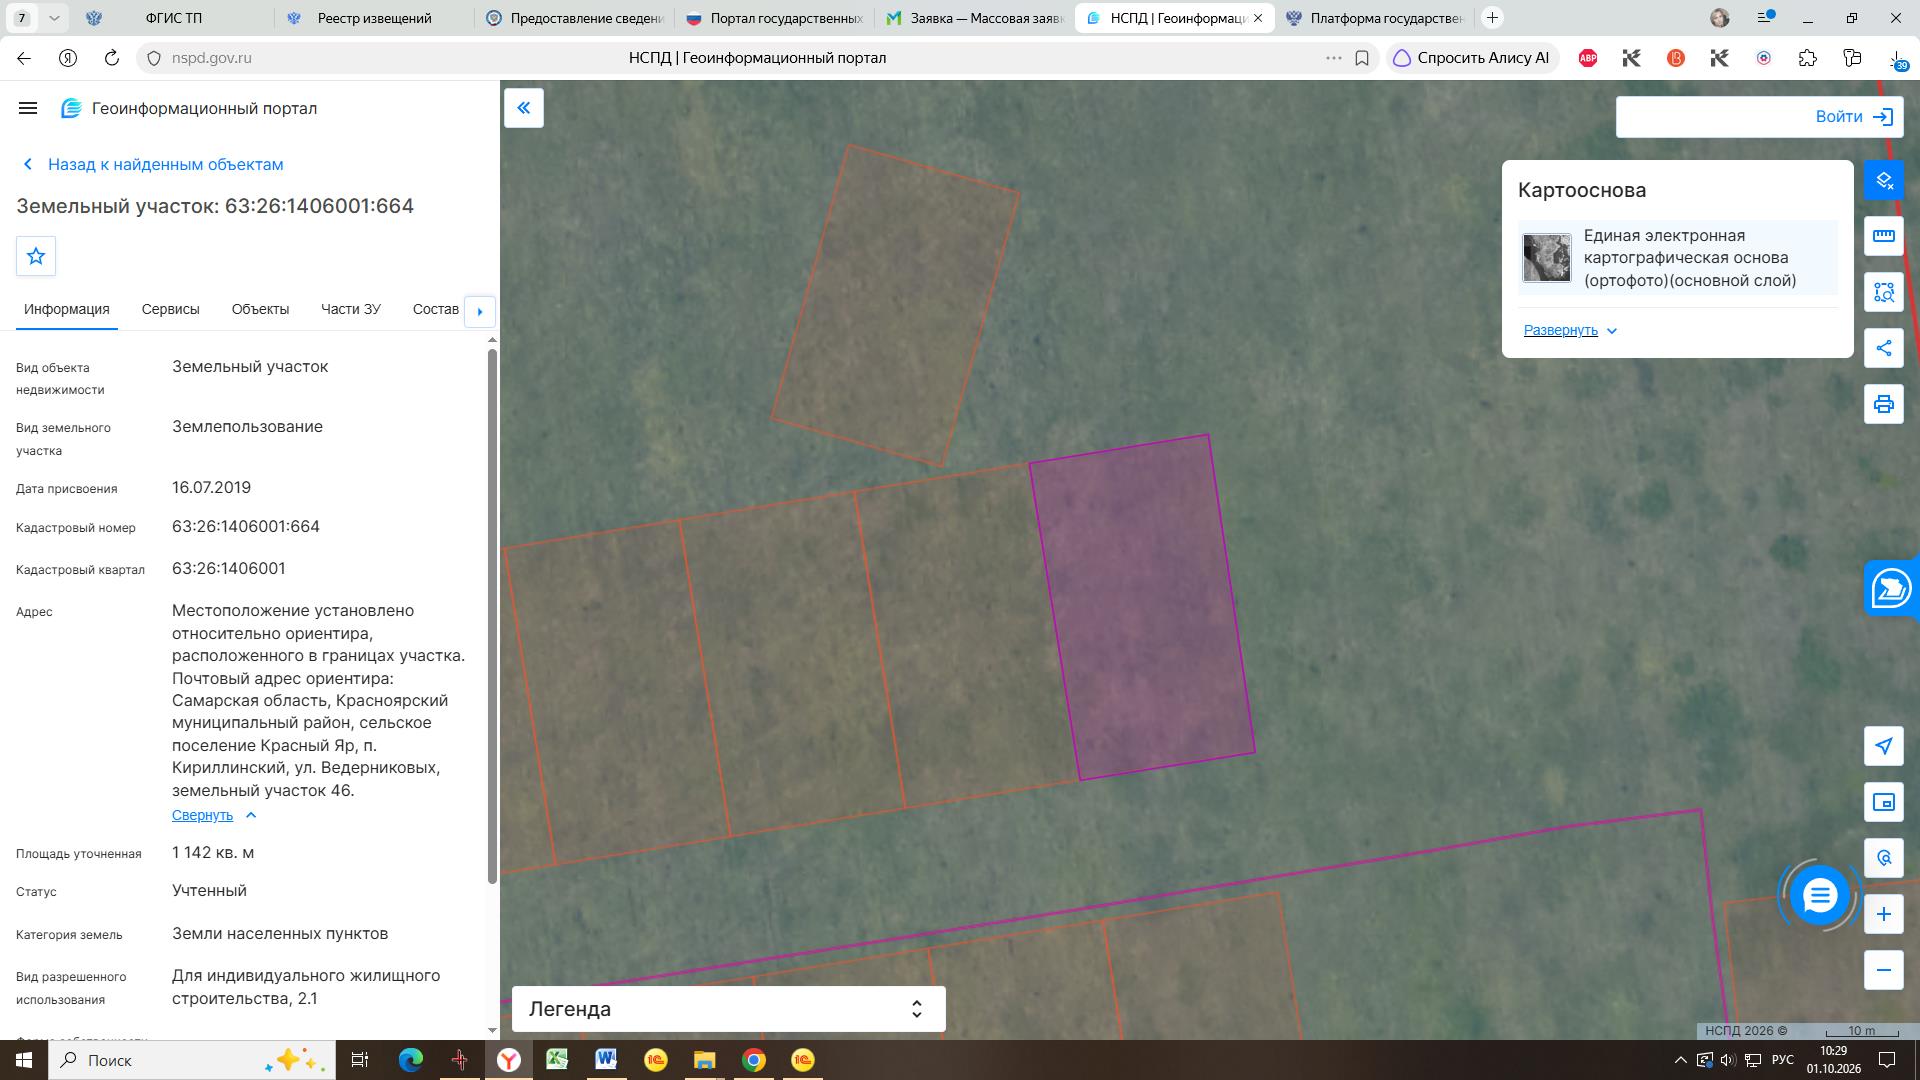The width and height of the screenshot is (1920, 1080).
Task: Click the rotating target icon above zoom
Action: (1884, 858)
